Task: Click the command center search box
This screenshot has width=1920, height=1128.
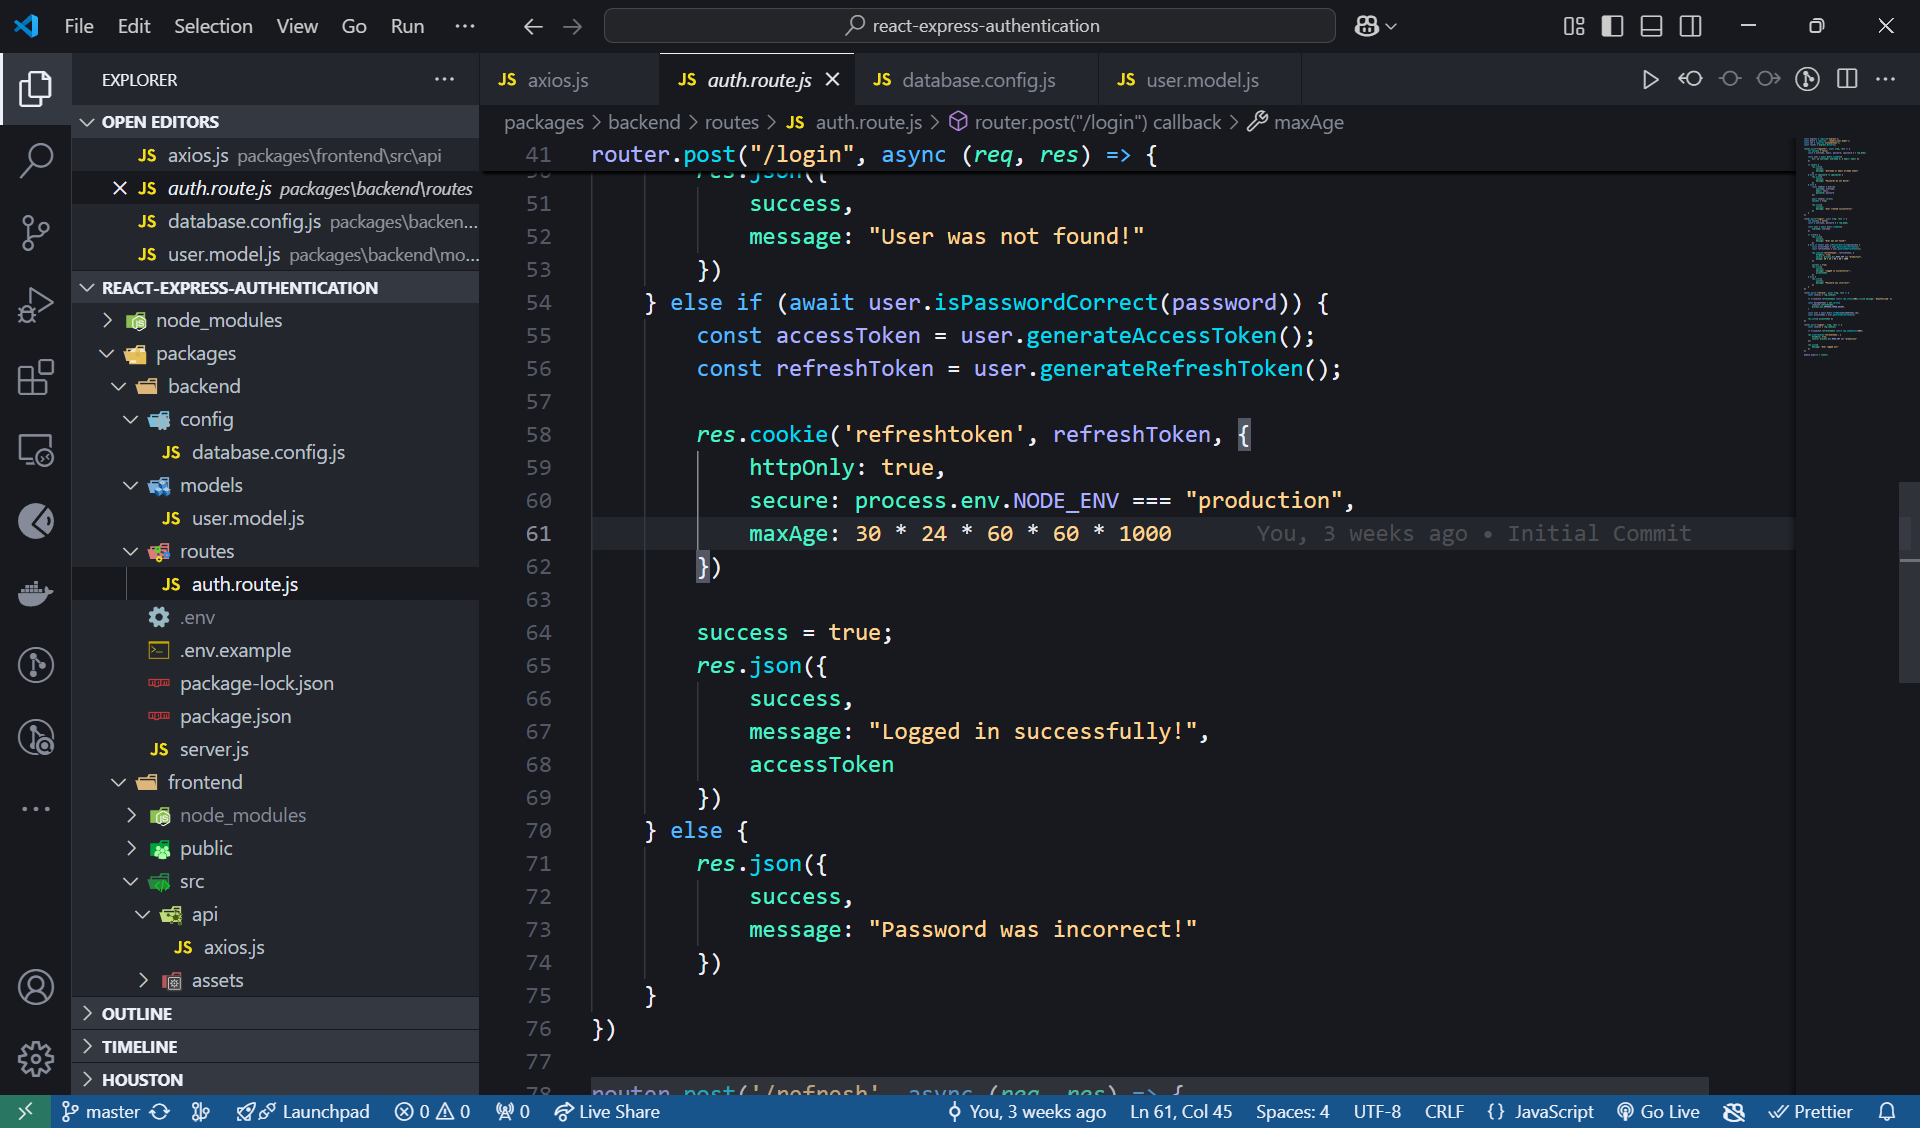Action: click(x=970, y=26)
